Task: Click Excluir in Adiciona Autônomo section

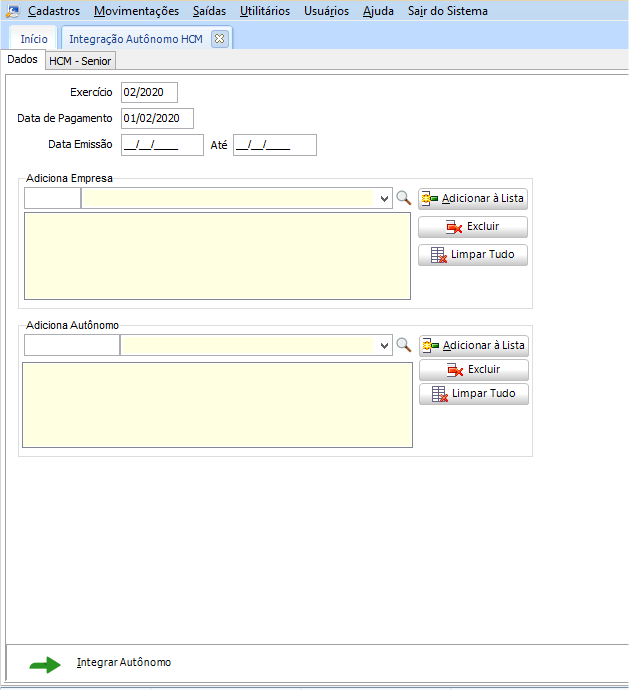Action: pos(474,370)
